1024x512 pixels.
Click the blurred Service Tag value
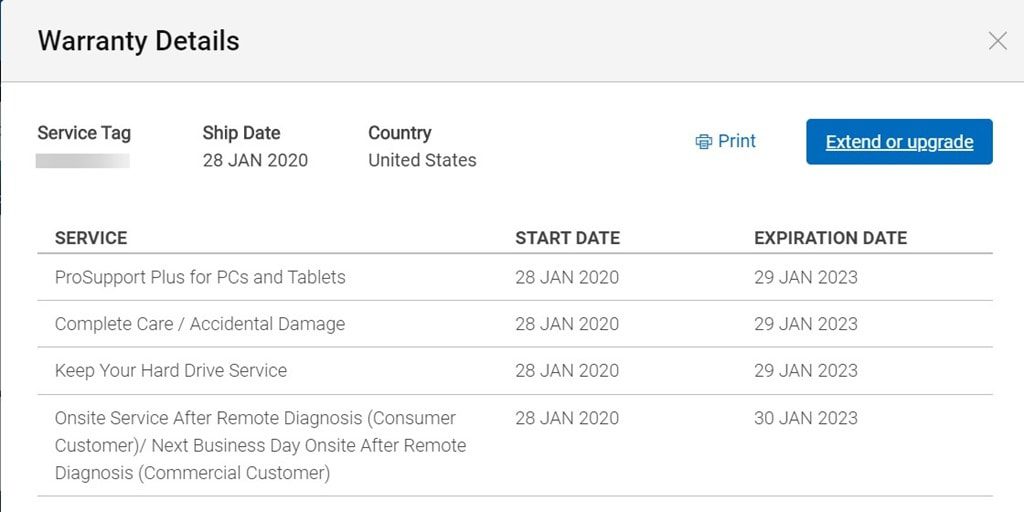(x=82, y=161)
